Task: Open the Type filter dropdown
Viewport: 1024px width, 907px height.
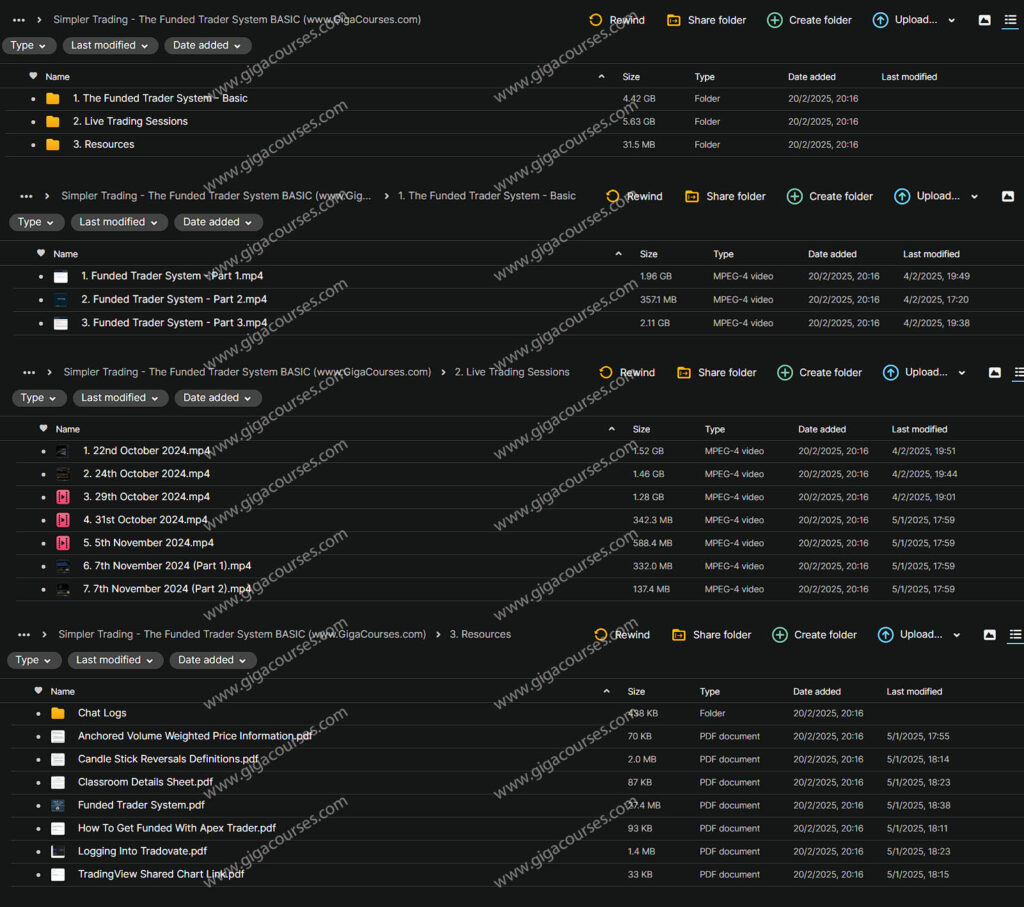Action: click(x=28, y=45)
